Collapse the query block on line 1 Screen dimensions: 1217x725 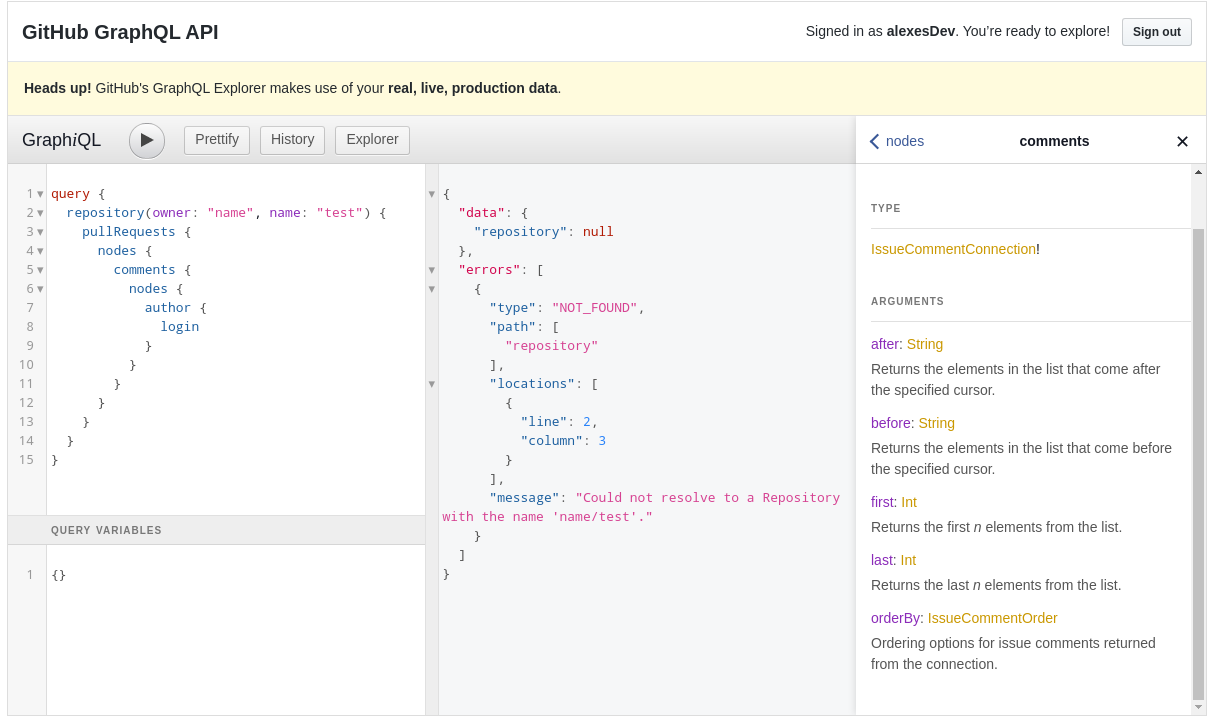tap(40, 194)
